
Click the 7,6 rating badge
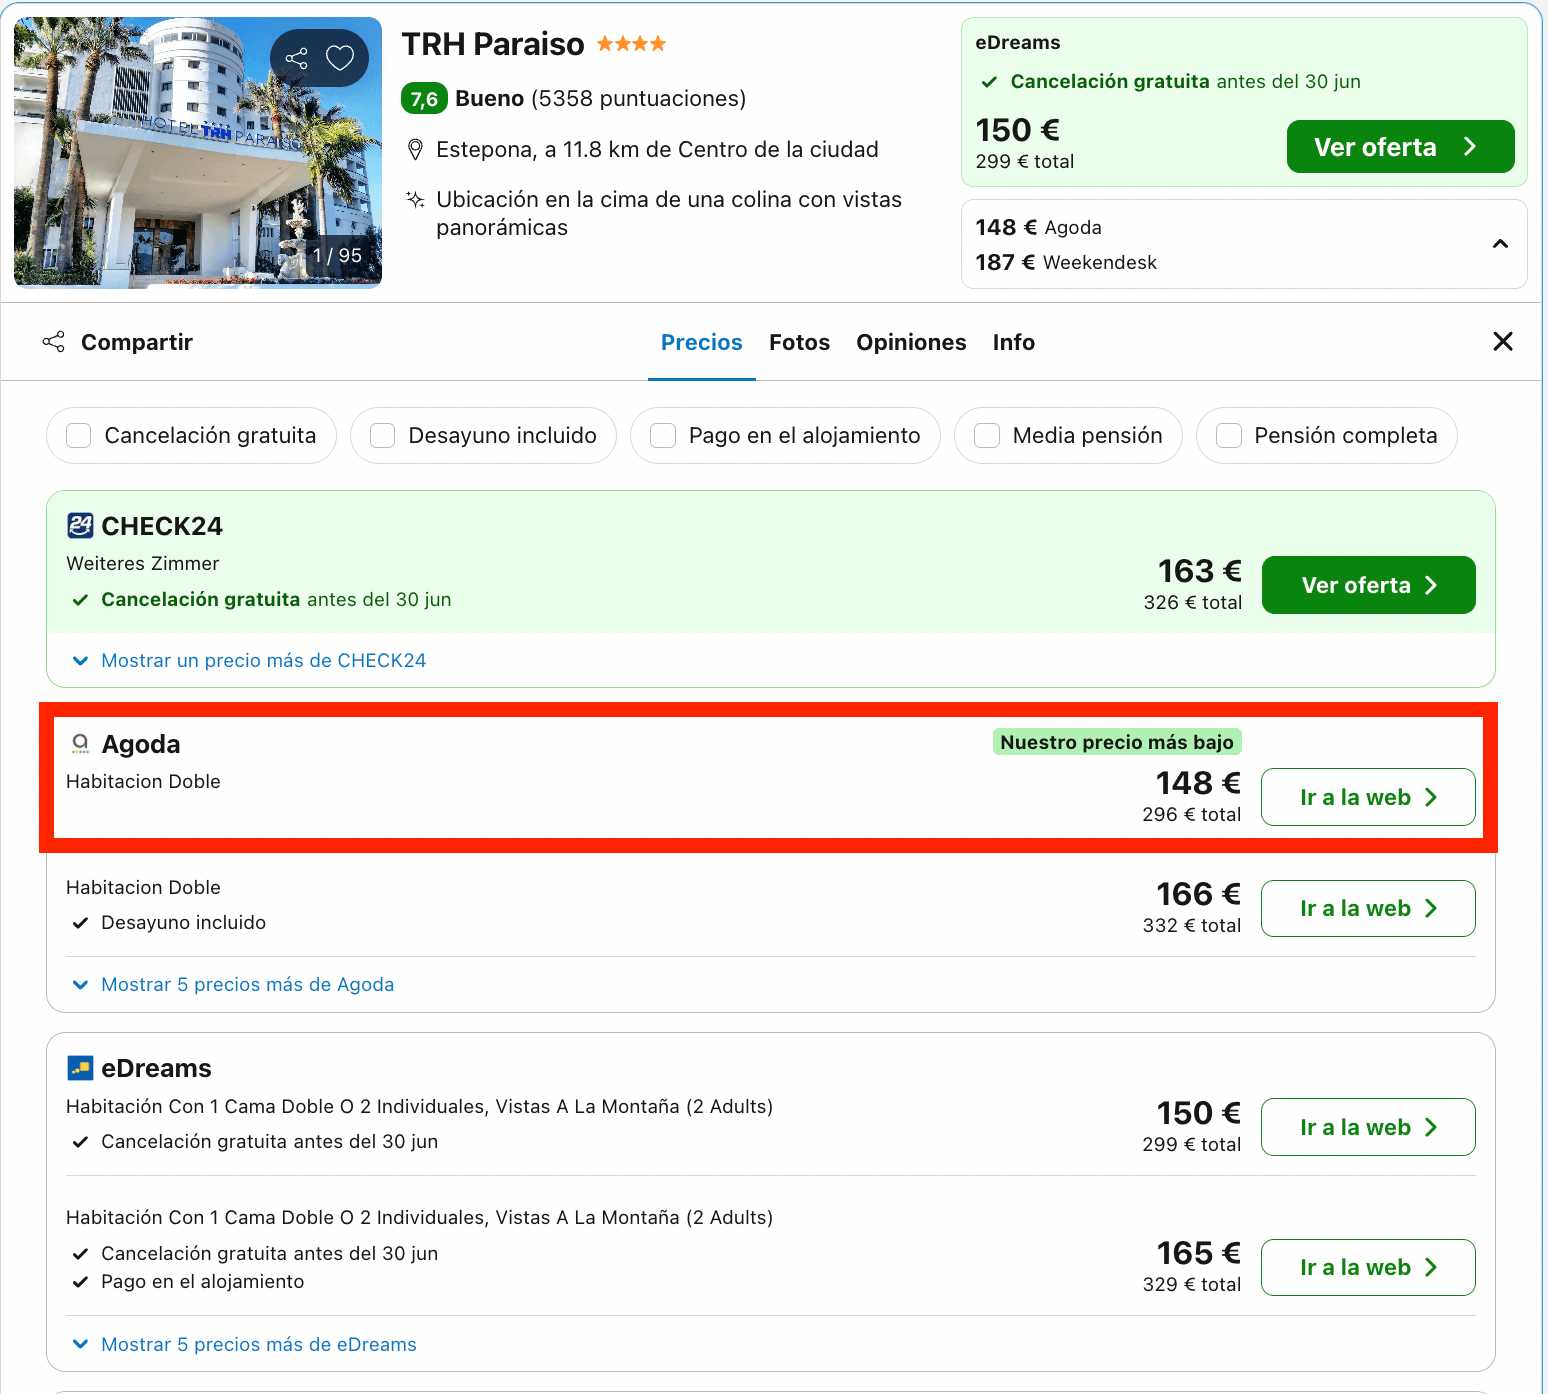pyautogui.click(x=424, y=98)
